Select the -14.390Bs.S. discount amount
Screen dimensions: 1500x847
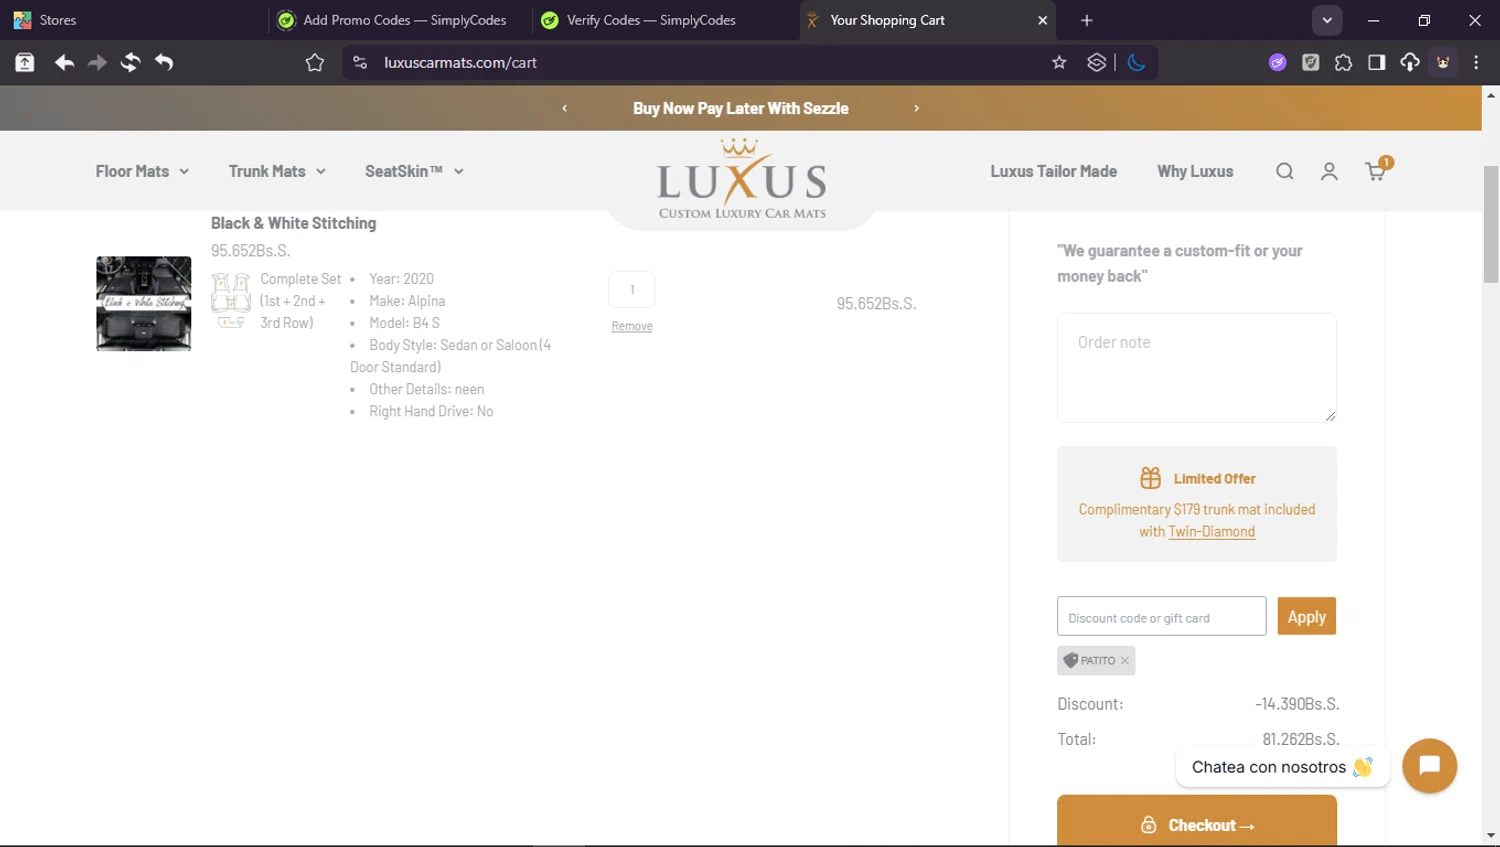(1297, 704)
